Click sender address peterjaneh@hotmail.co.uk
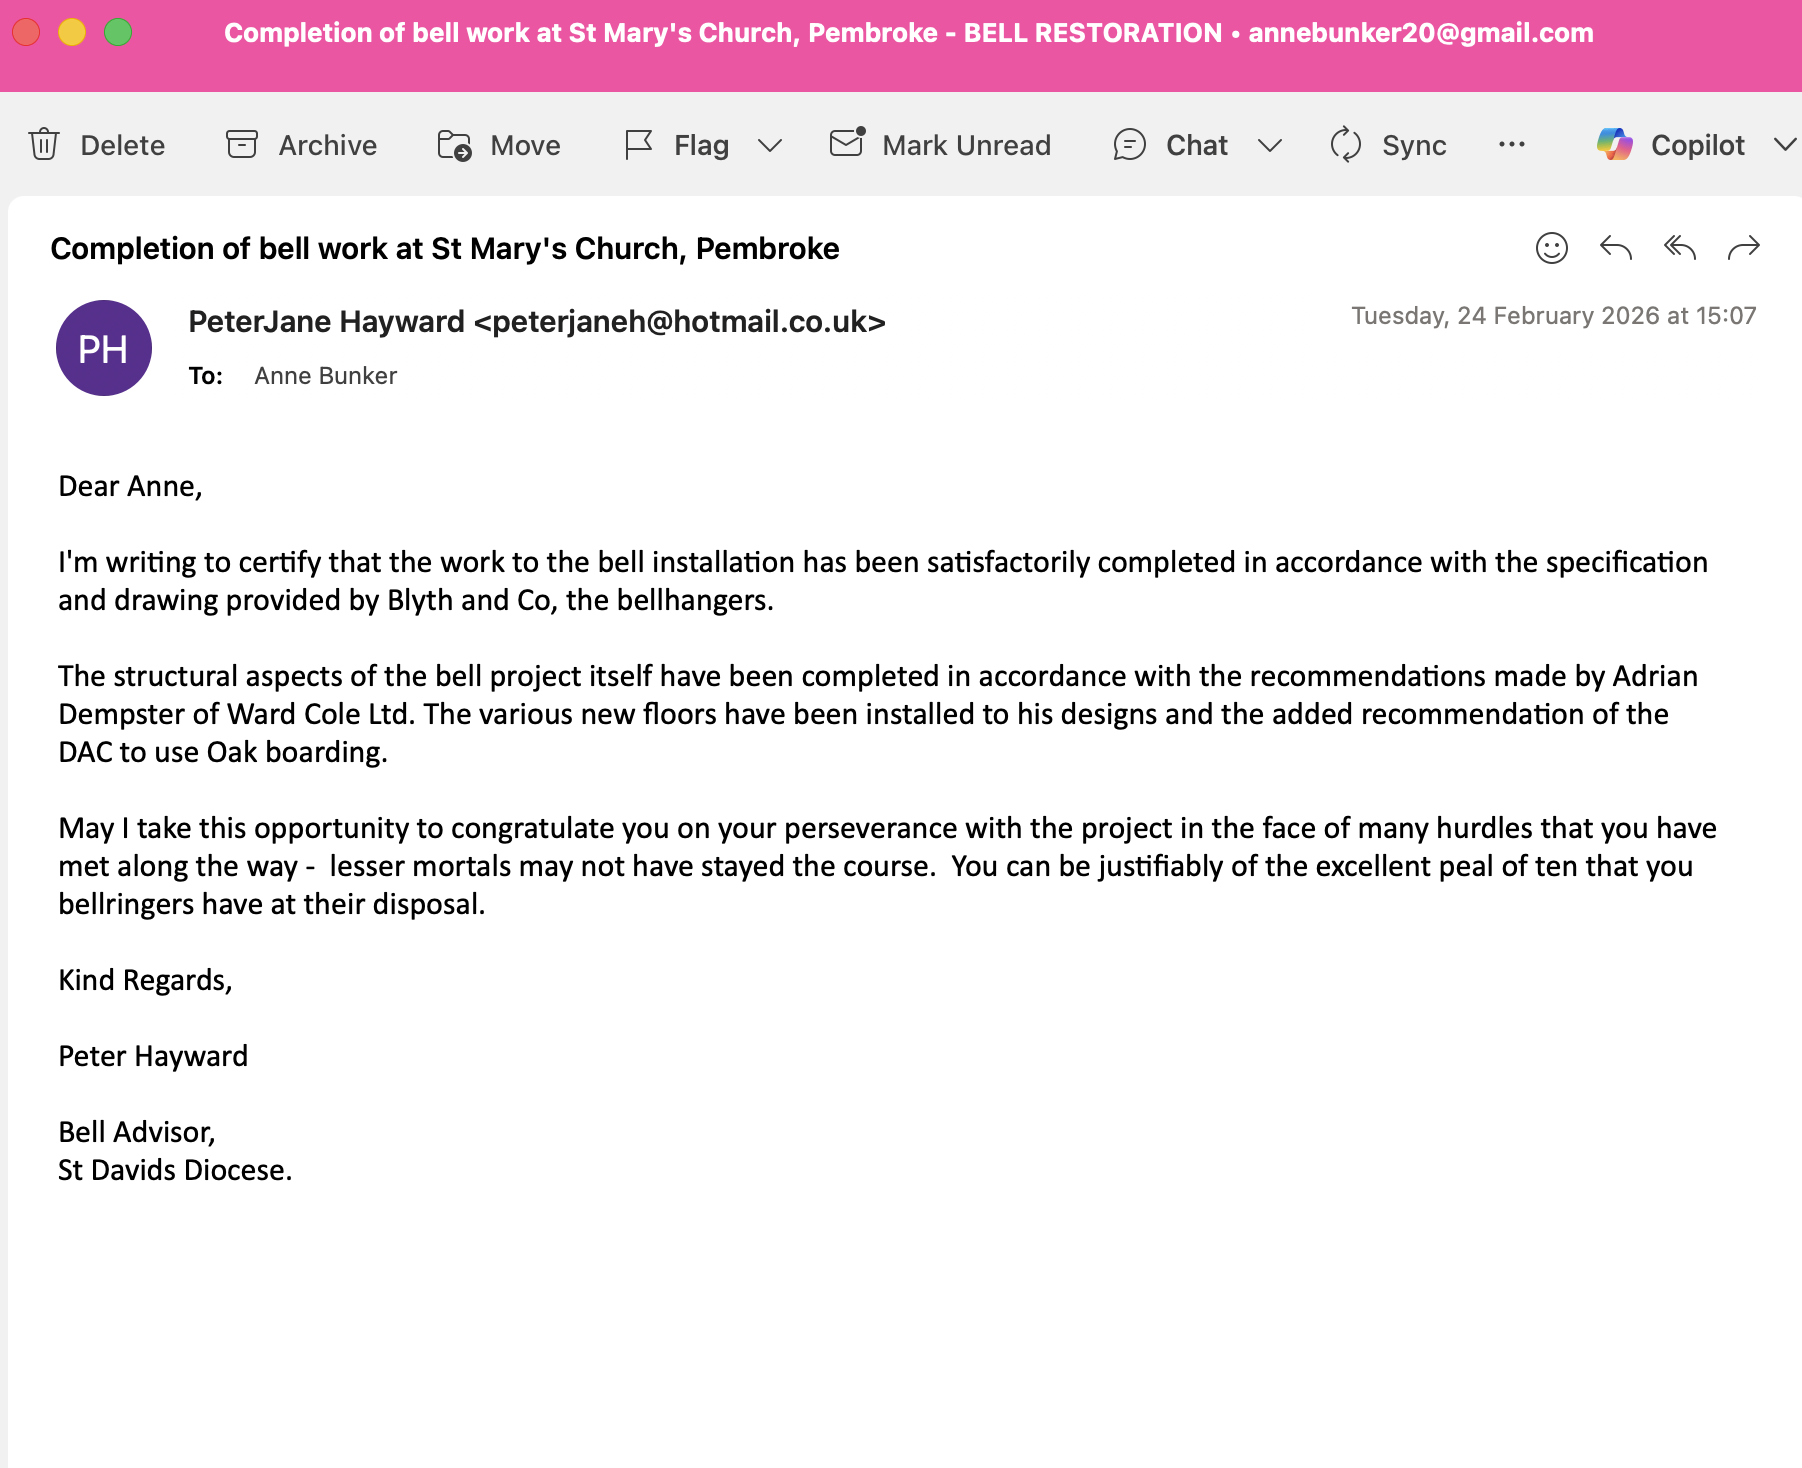 [679, 322]
